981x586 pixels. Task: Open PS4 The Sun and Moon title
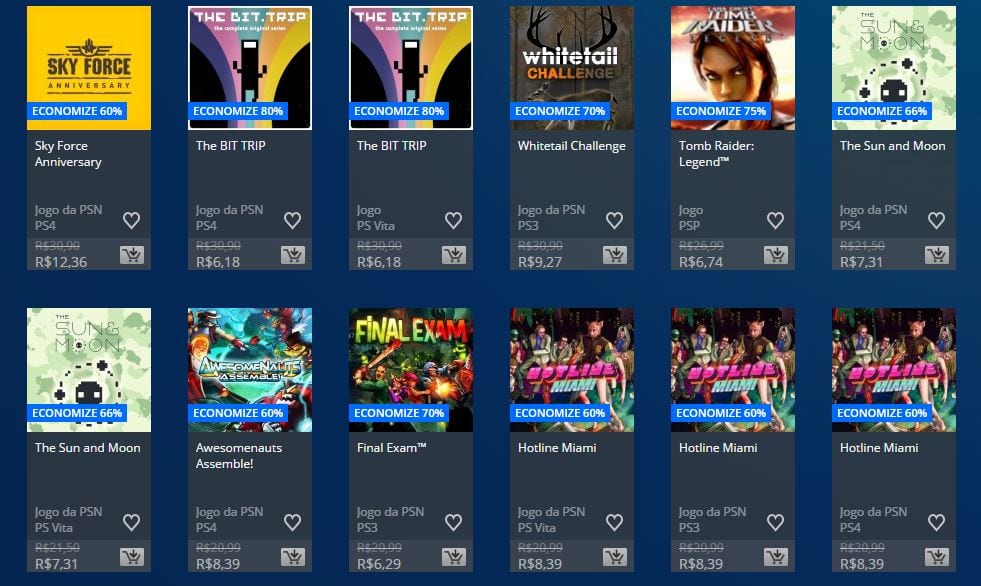pos(892,146)
